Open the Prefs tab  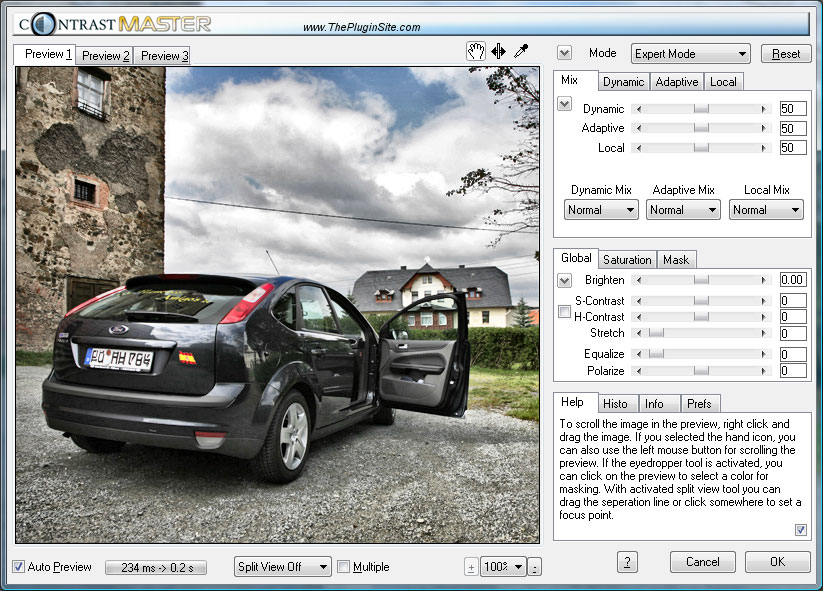pyautogui.click(x=699, y=404)
